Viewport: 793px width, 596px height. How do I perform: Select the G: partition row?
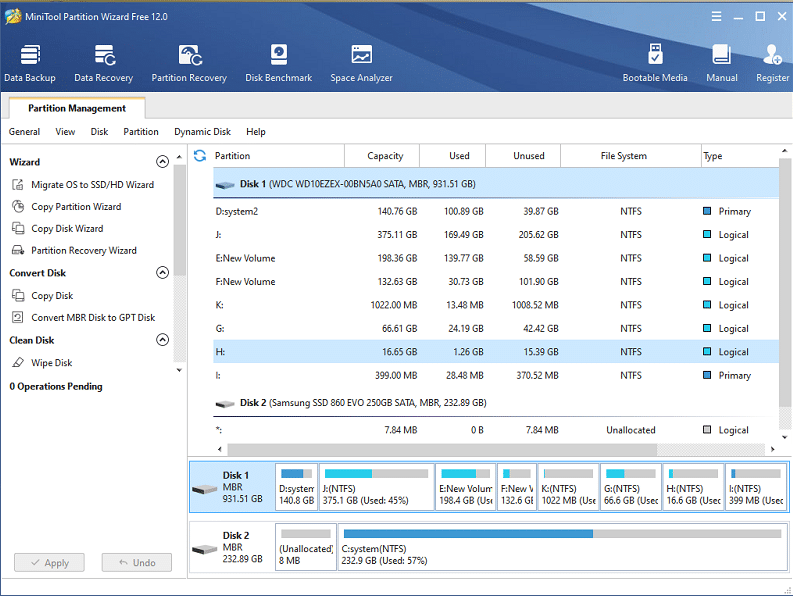[496, 328]
